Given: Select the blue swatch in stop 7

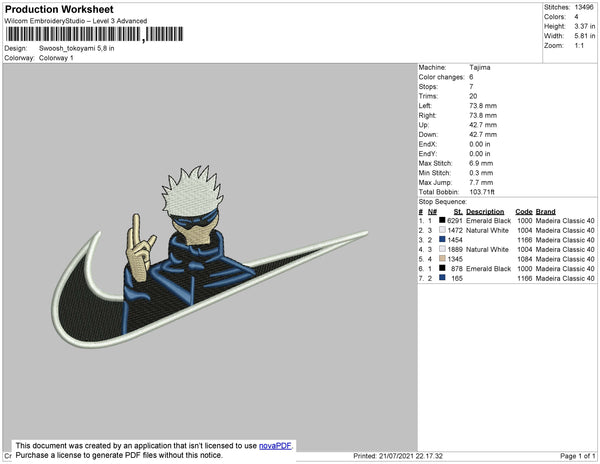Looking at the screenshot, I should coord(442,278).
